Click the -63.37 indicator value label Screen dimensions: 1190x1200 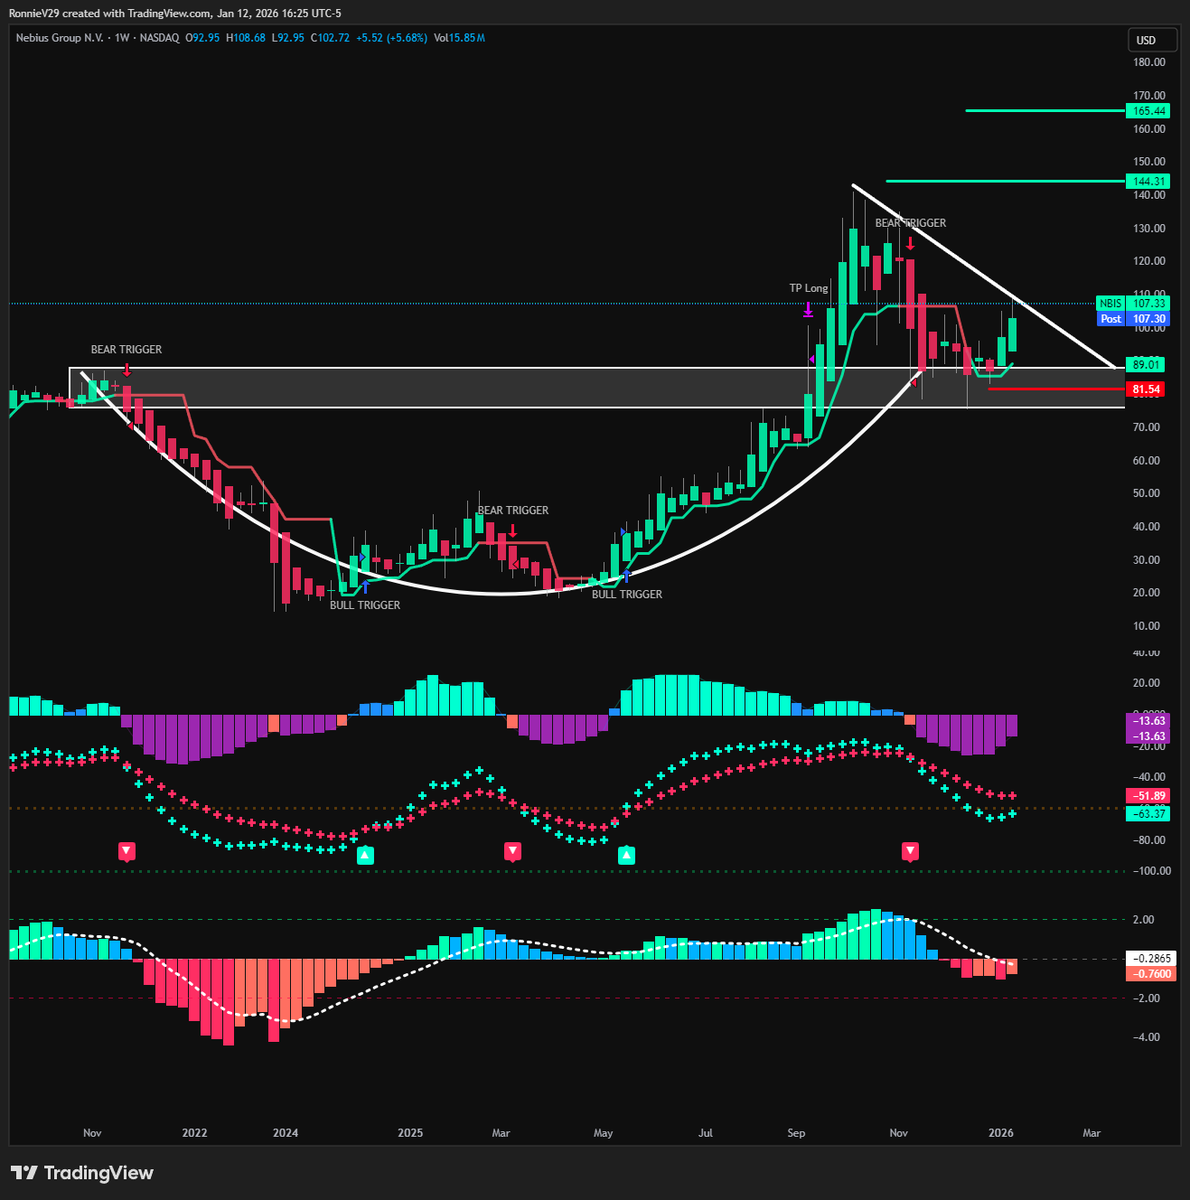coord(1146,814)
